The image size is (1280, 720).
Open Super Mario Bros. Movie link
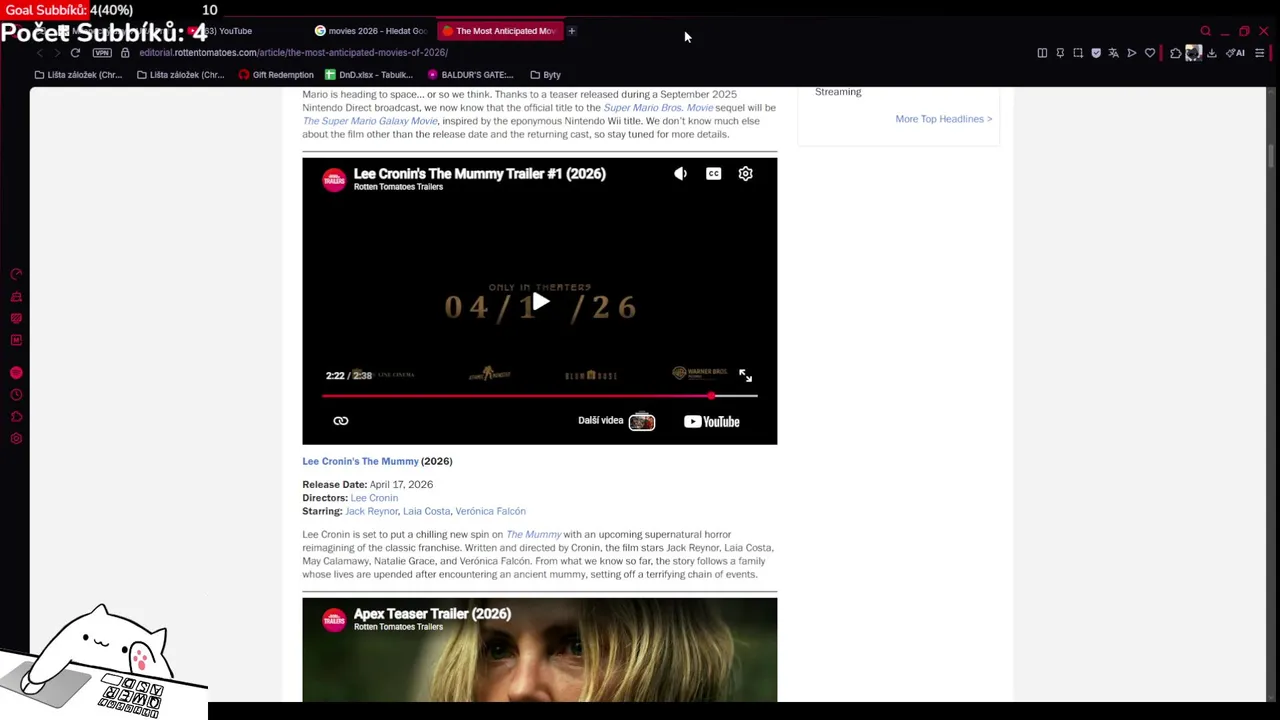coord(658,108)
